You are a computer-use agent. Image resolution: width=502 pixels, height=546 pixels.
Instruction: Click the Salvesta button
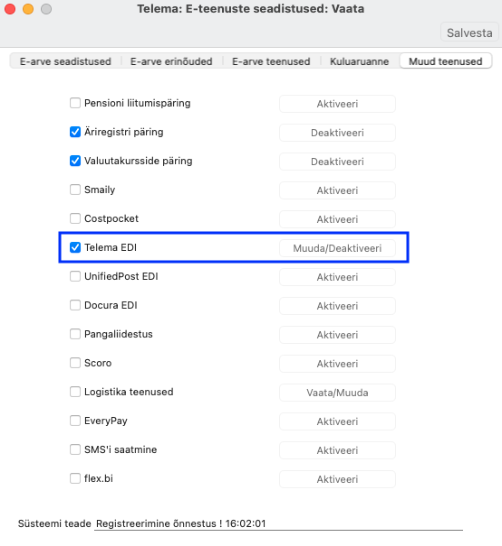pyautogui.click(x=469, y=33)
